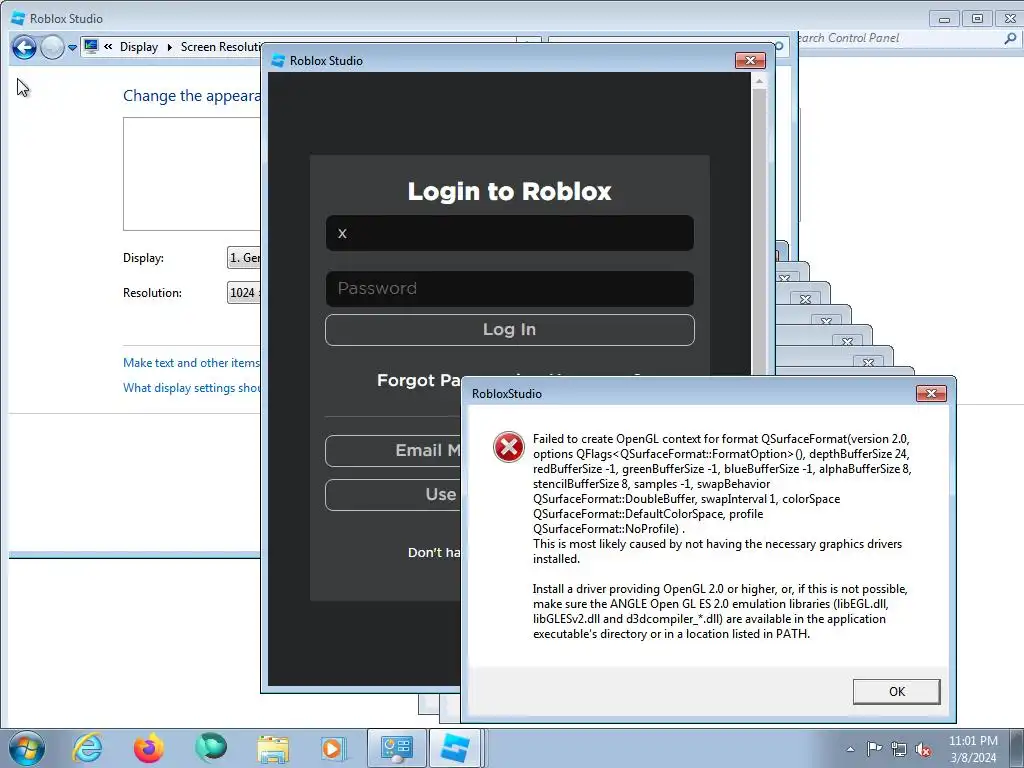Launch Internet Explorer from taskbar
Viewport: 1024px width, 768px height.
click(x=88, y=748)
